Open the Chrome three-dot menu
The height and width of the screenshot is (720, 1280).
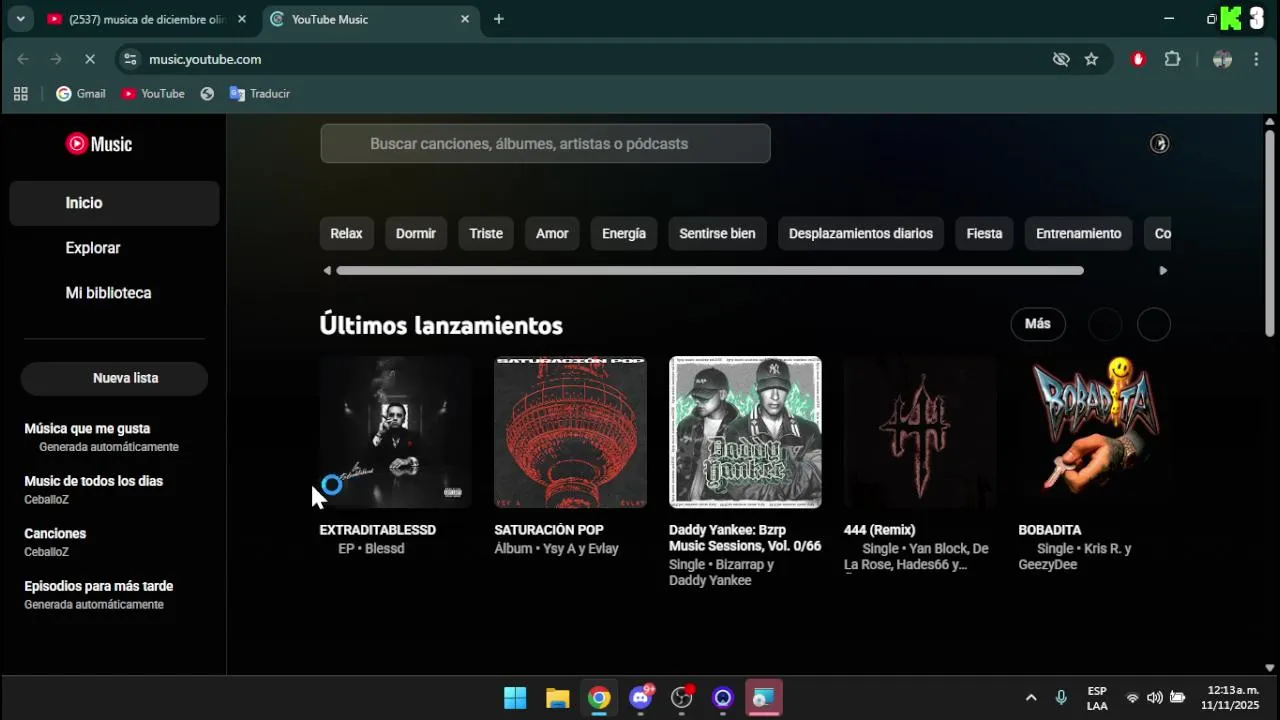pos(1256,59)
